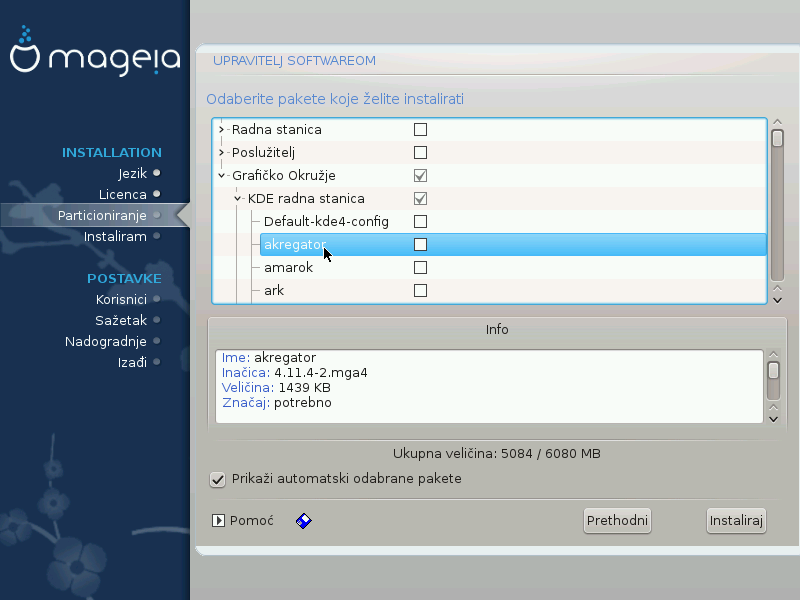Open Pomoć help

(x=252, y=520)
